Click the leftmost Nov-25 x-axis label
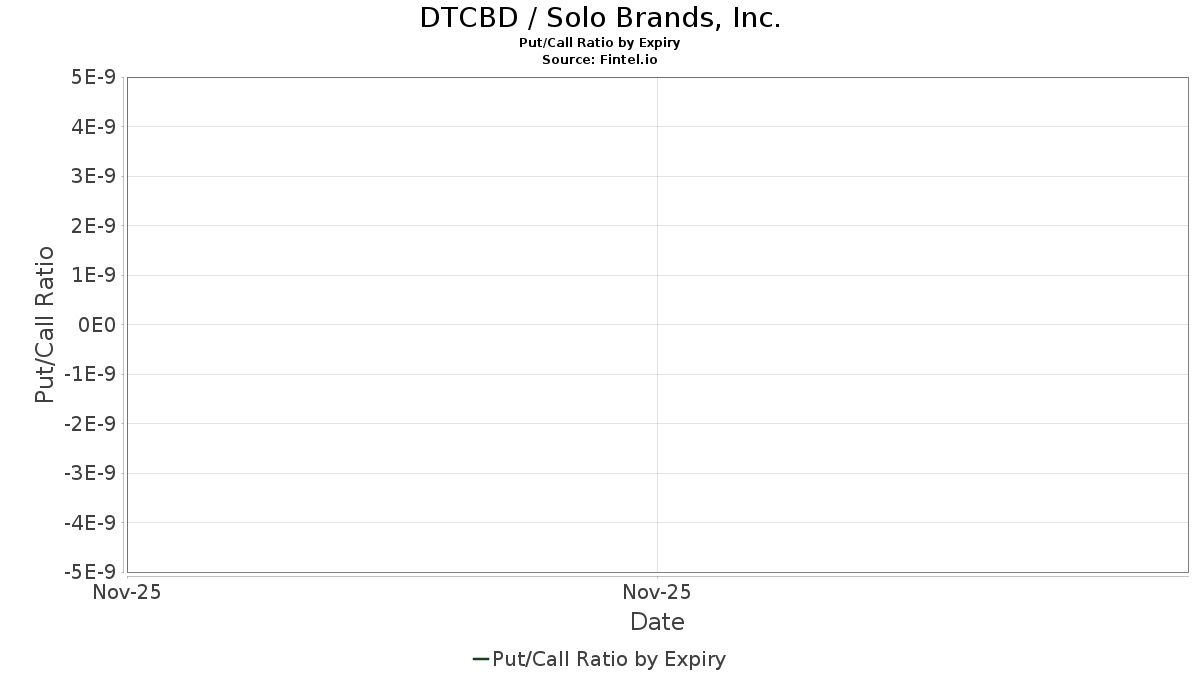 pyautogui.click(x=126, y=593)
